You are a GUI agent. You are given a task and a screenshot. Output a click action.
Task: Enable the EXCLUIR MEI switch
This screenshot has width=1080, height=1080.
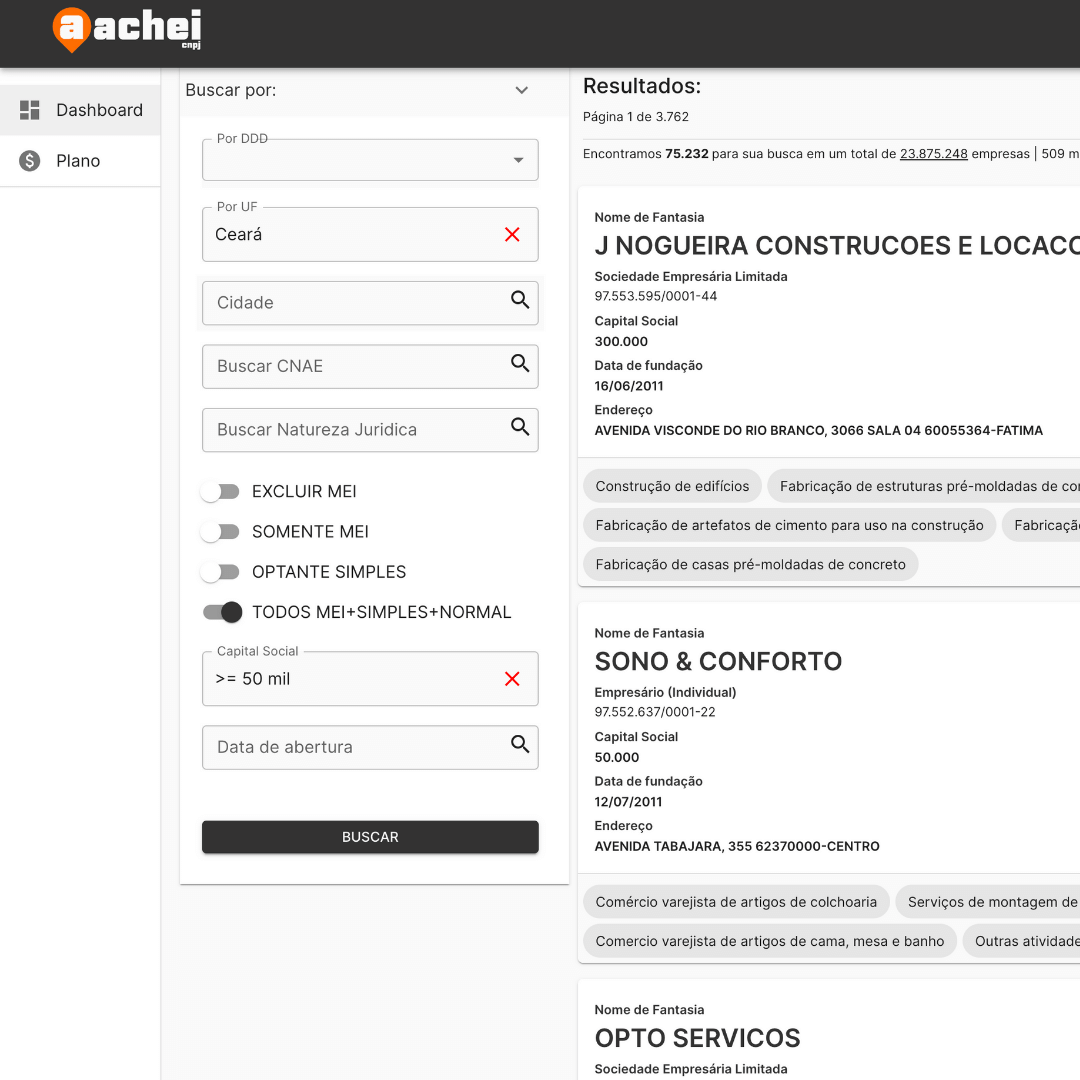pyautogui.click(x=220, y=492)
